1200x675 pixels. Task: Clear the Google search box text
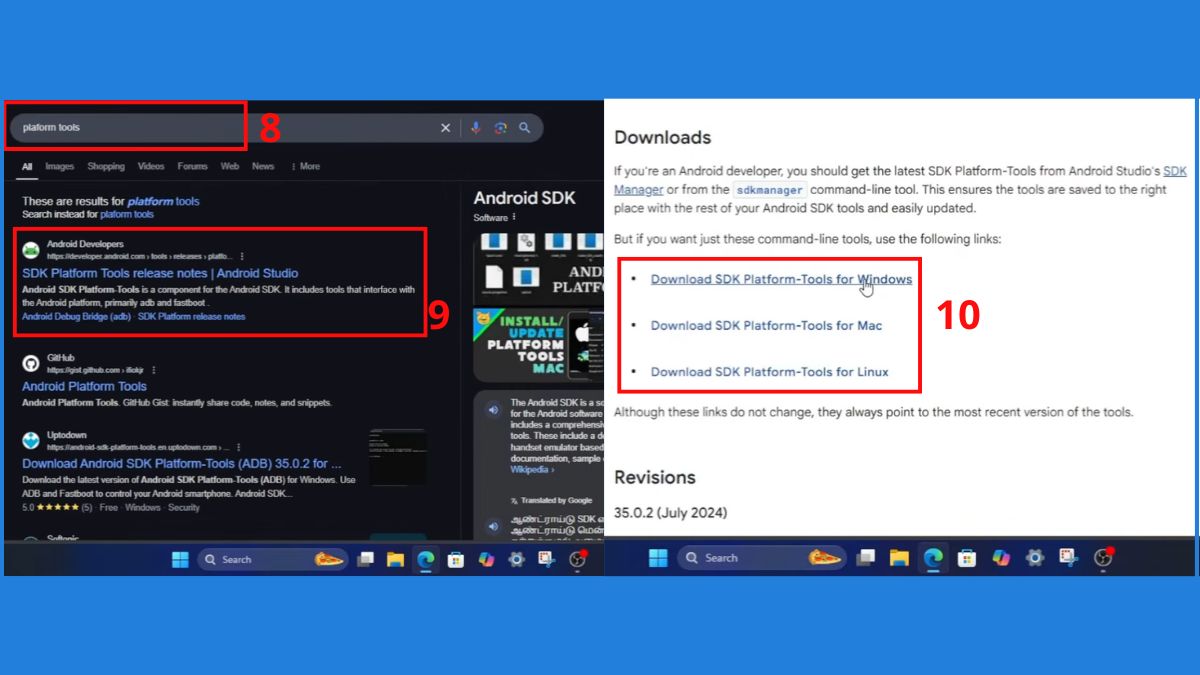click(446, 128)
